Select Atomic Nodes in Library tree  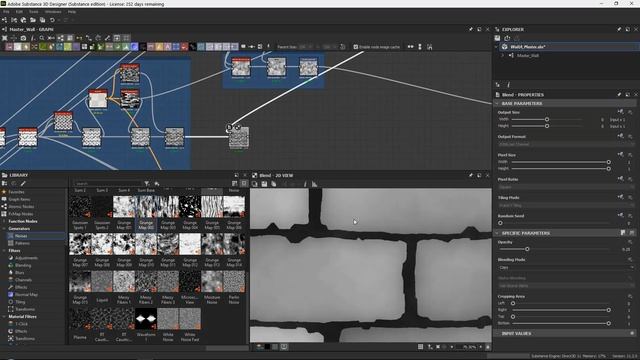(x=21, y=207)
